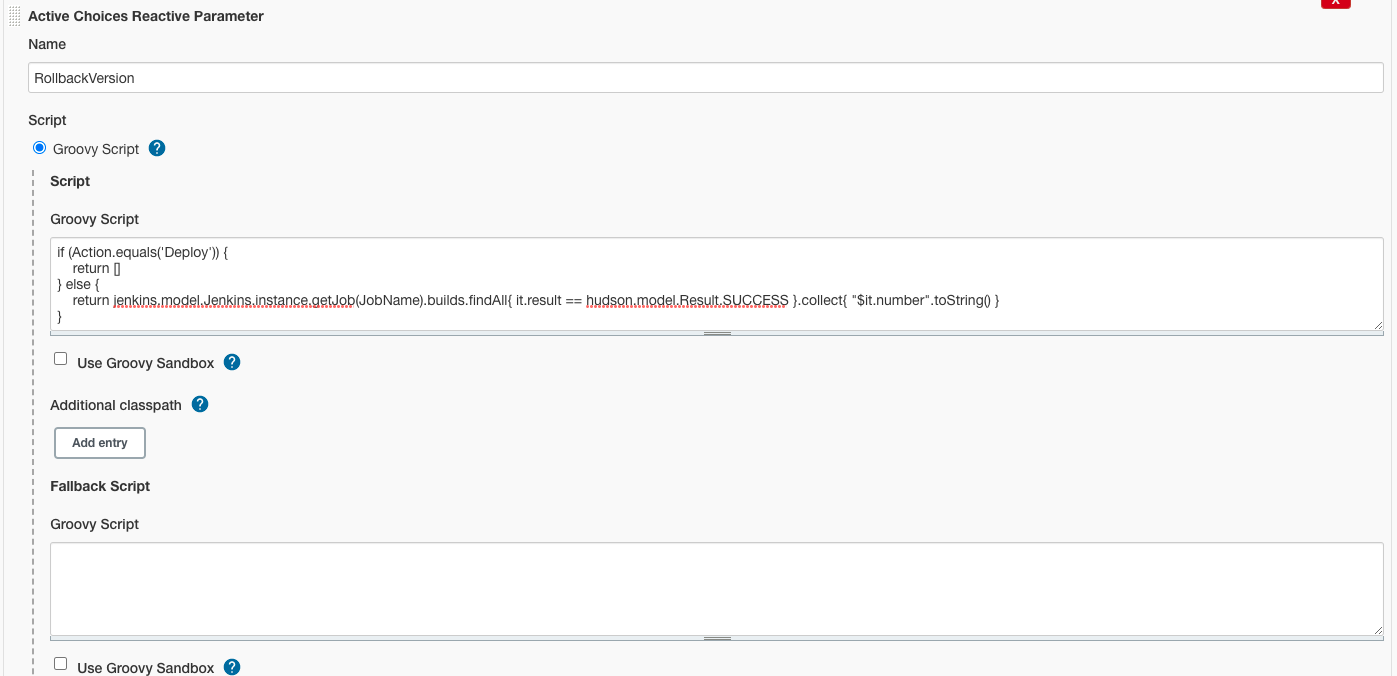Viewport: 1397px width, 676px height.
Task: Tick Use Groovy Sandbox under the Fallback Script
Action: (61, 664)
